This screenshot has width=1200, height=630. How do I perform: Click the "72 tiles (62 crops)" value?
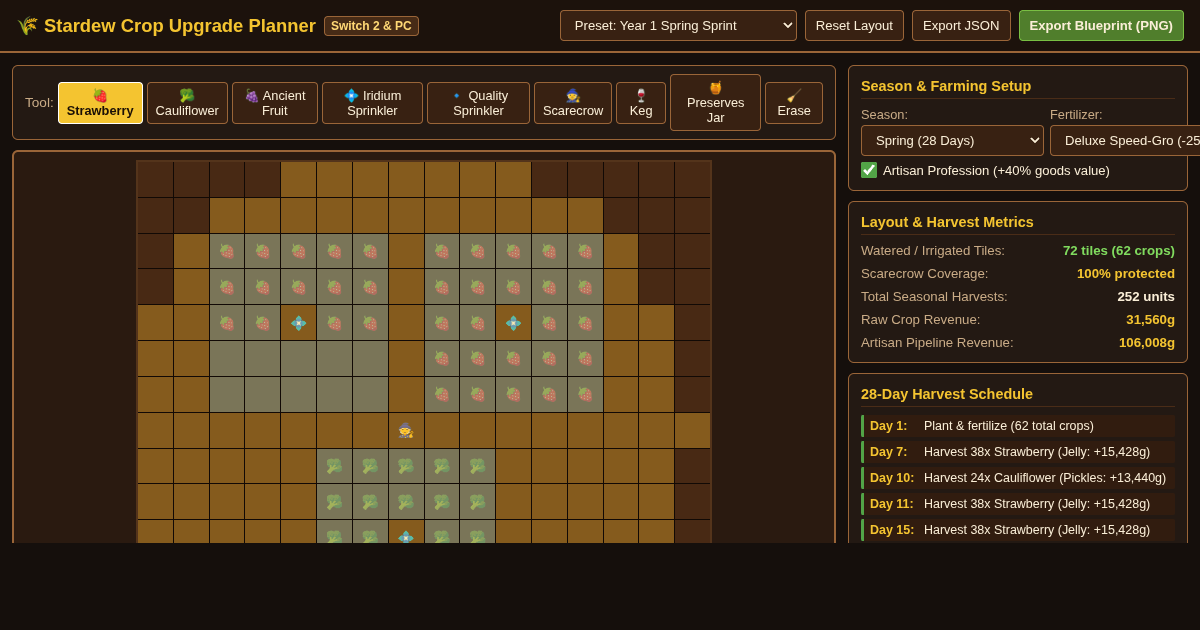pyautogui.click(x=1119, y=251)
